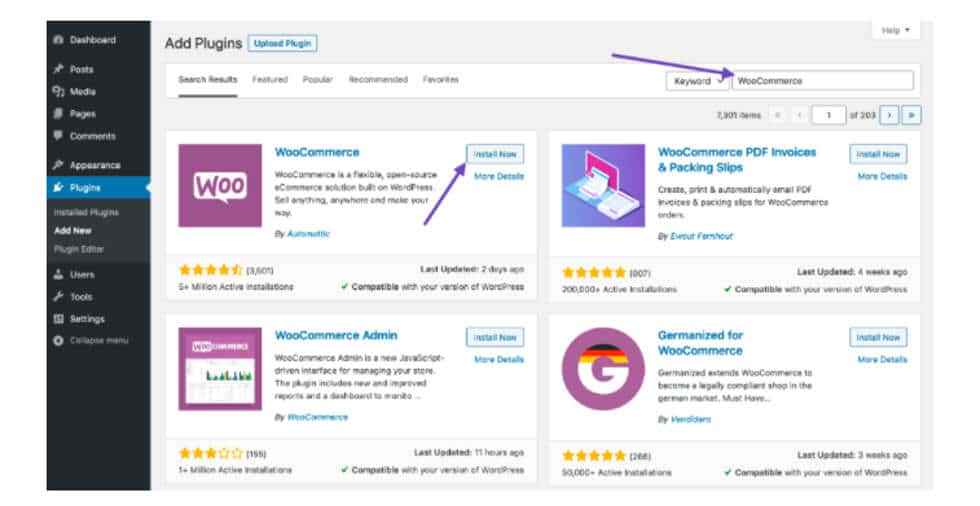The image size is (980, 506).
Task: Collapse the sidebar via Collapse menu
Action: [x=99, y=340]
